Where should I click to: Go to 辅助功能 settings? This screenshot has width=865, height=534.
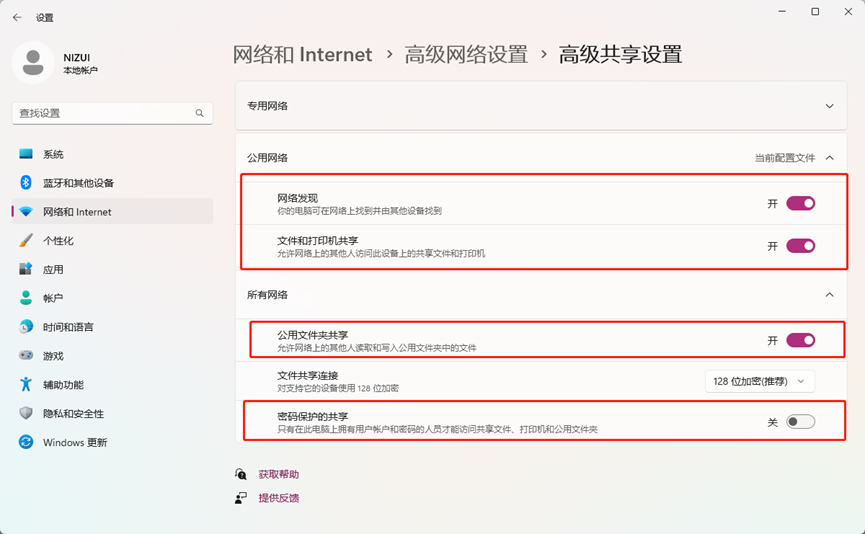tap(113, 385)
